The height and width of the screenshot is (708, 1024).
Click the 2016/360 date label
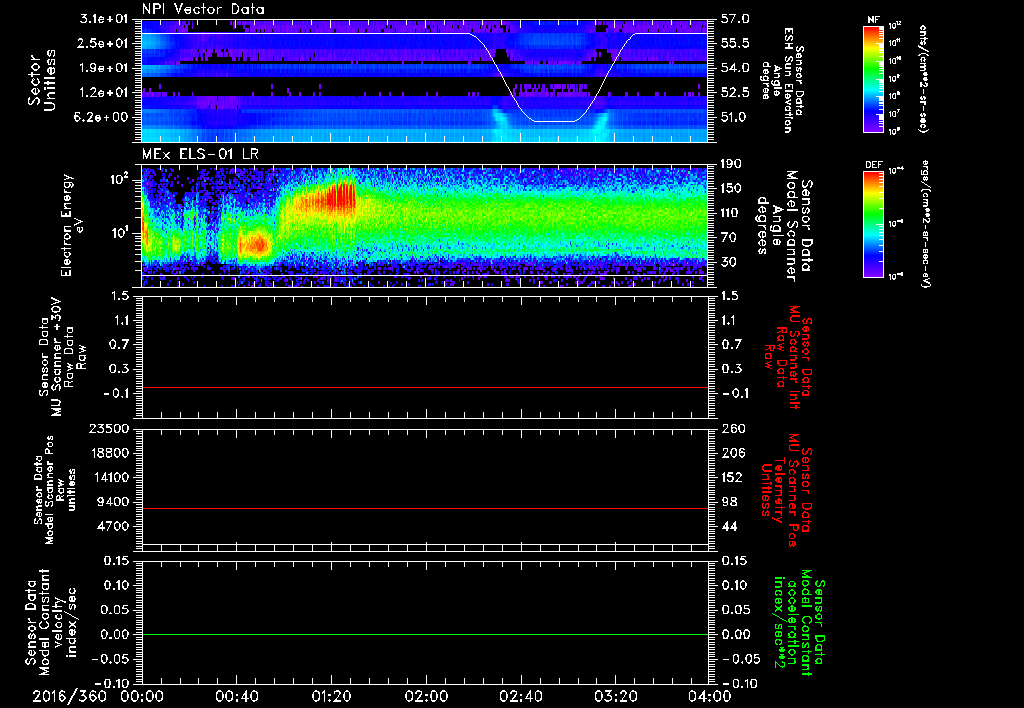69,696
